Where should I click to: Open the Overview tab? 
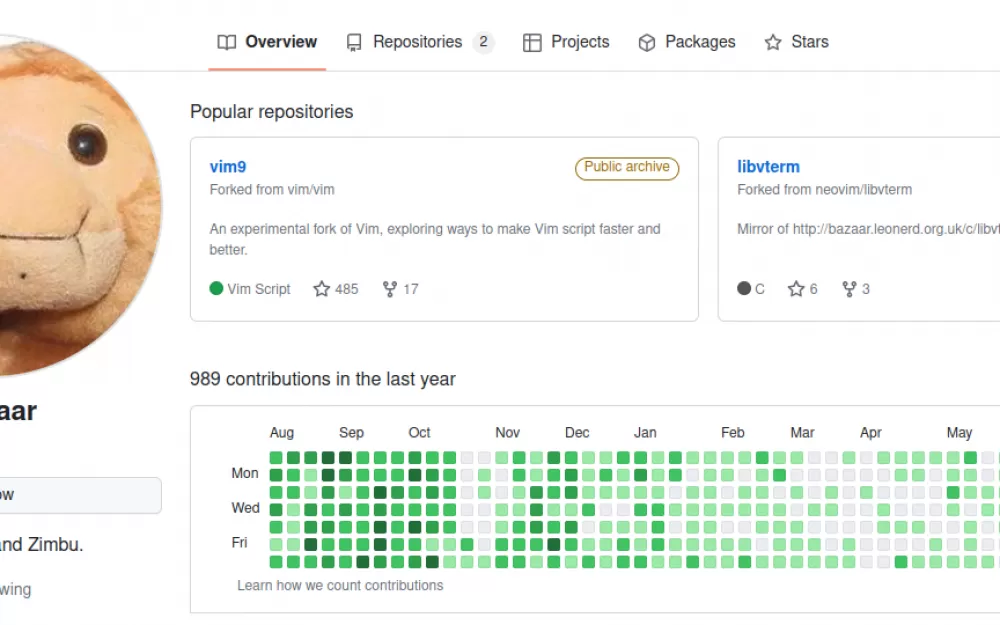(x=267, y=42)
